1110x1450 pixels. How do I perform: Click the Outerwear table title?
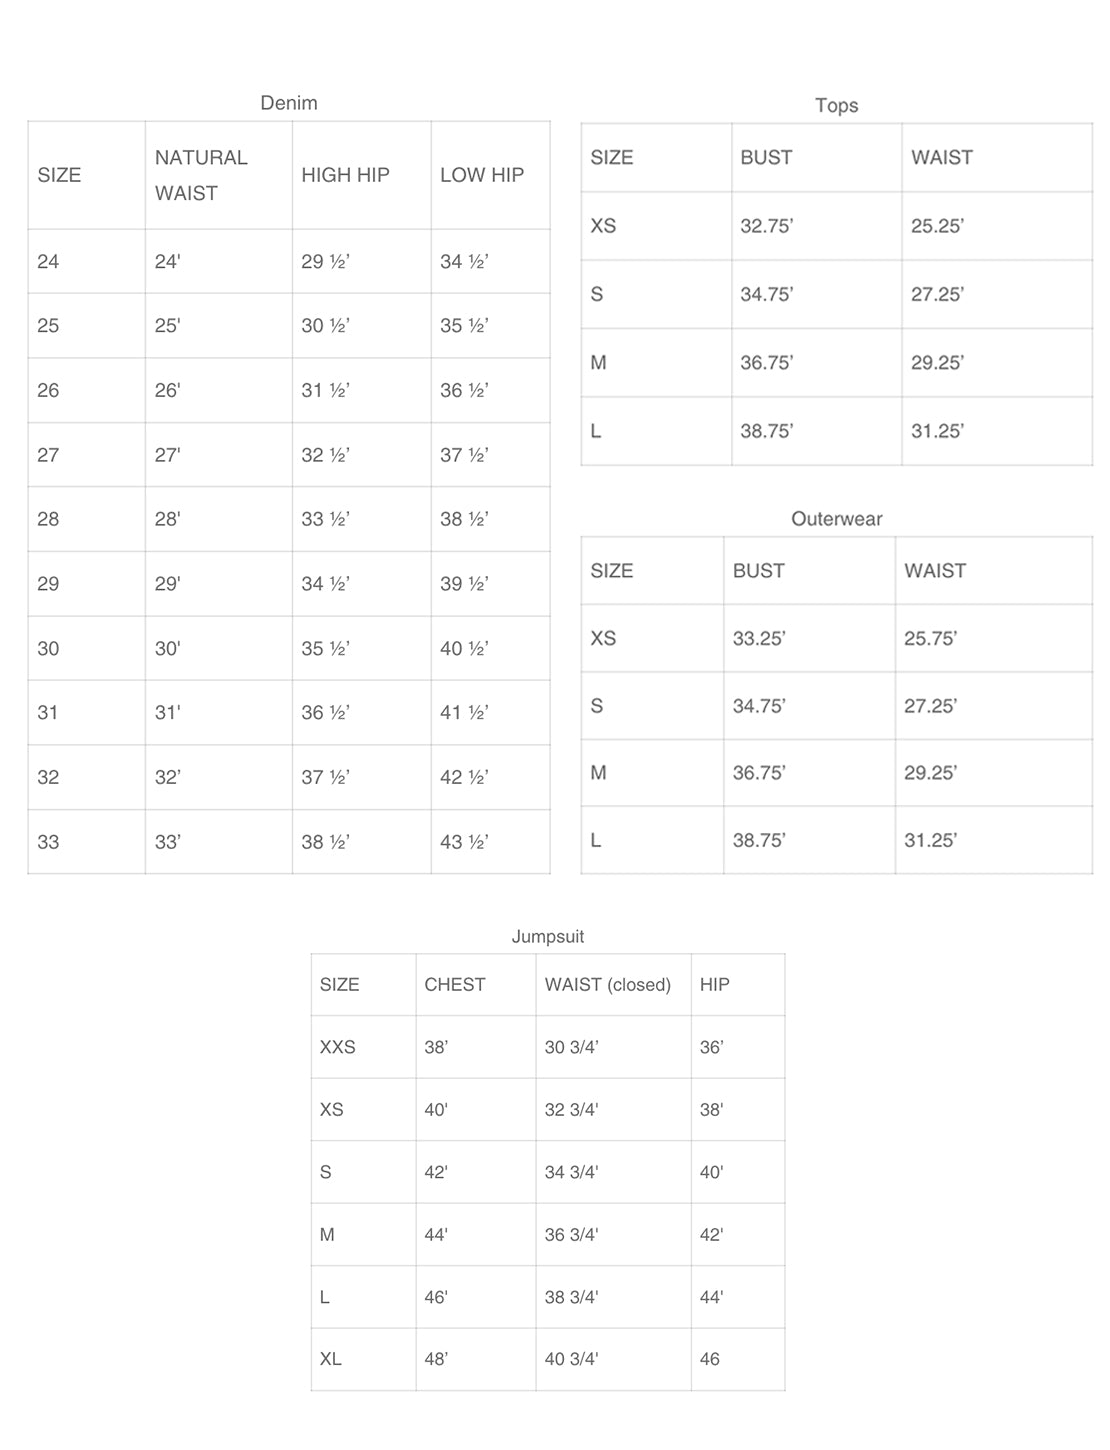point(836,519)
